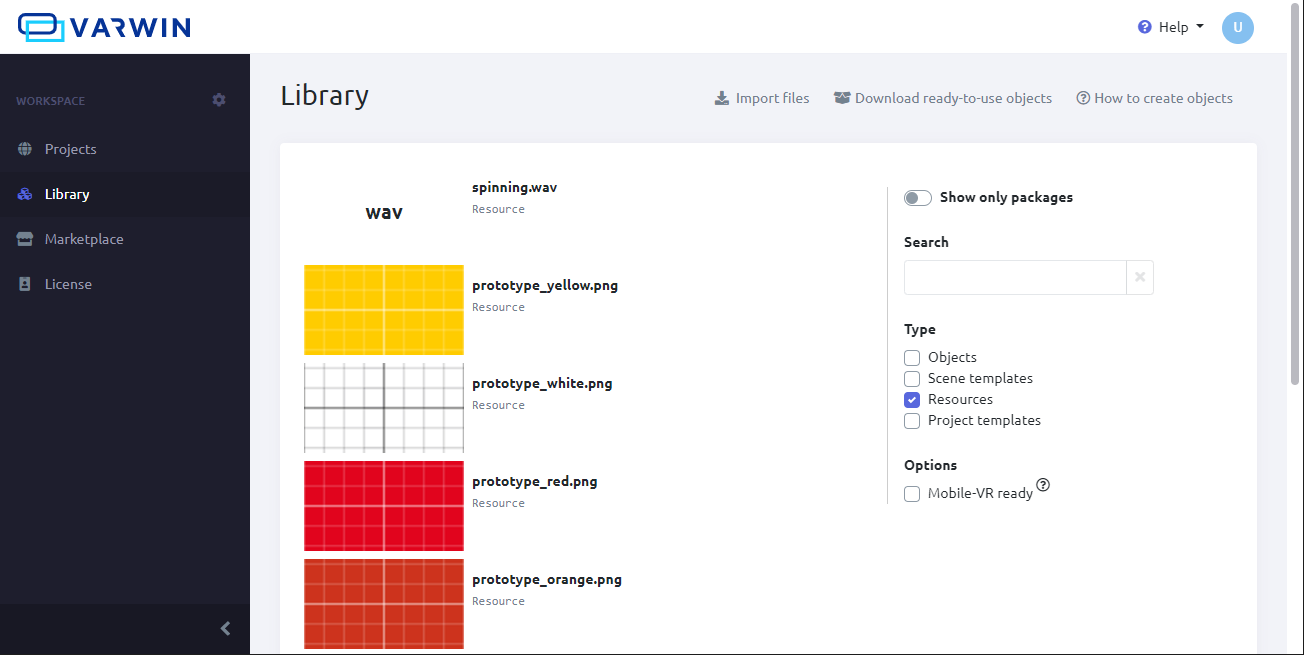The image size is (1304, 655).
Task: Expand the Help dropdown menu
Action: coord(1171,27)
